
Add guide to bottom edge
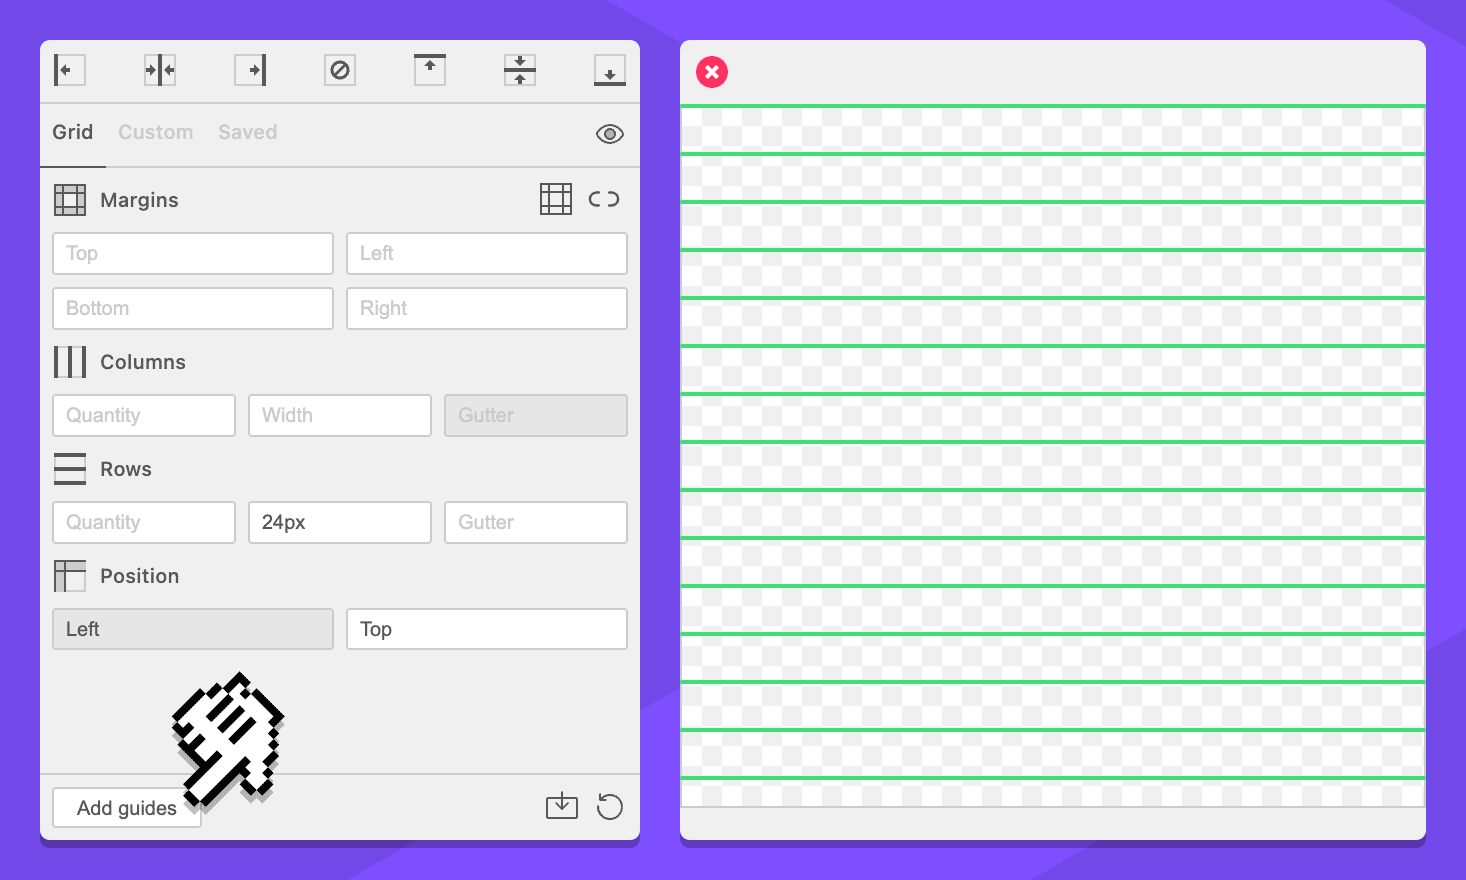coord(609,70)
